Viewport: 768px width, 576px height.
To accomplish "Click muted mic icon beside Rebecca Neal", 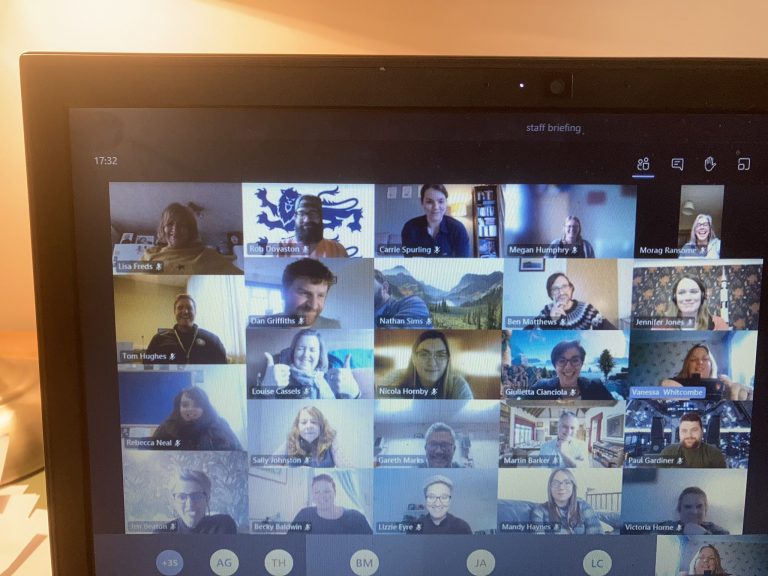I will point(178,443).
